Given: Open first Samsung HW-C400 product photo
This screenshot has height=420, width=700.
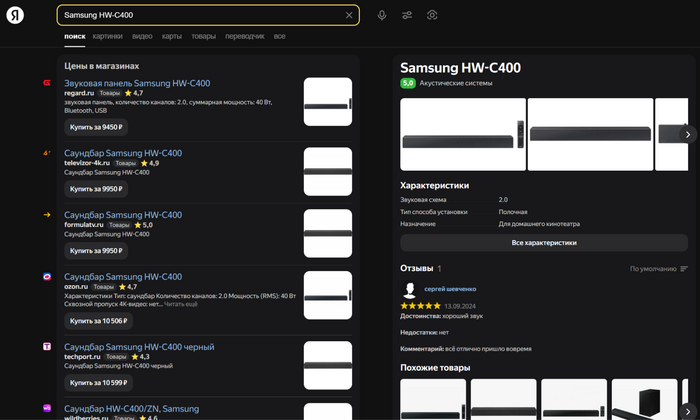Looking at the screenshot, I should click(x=461, y=134).
